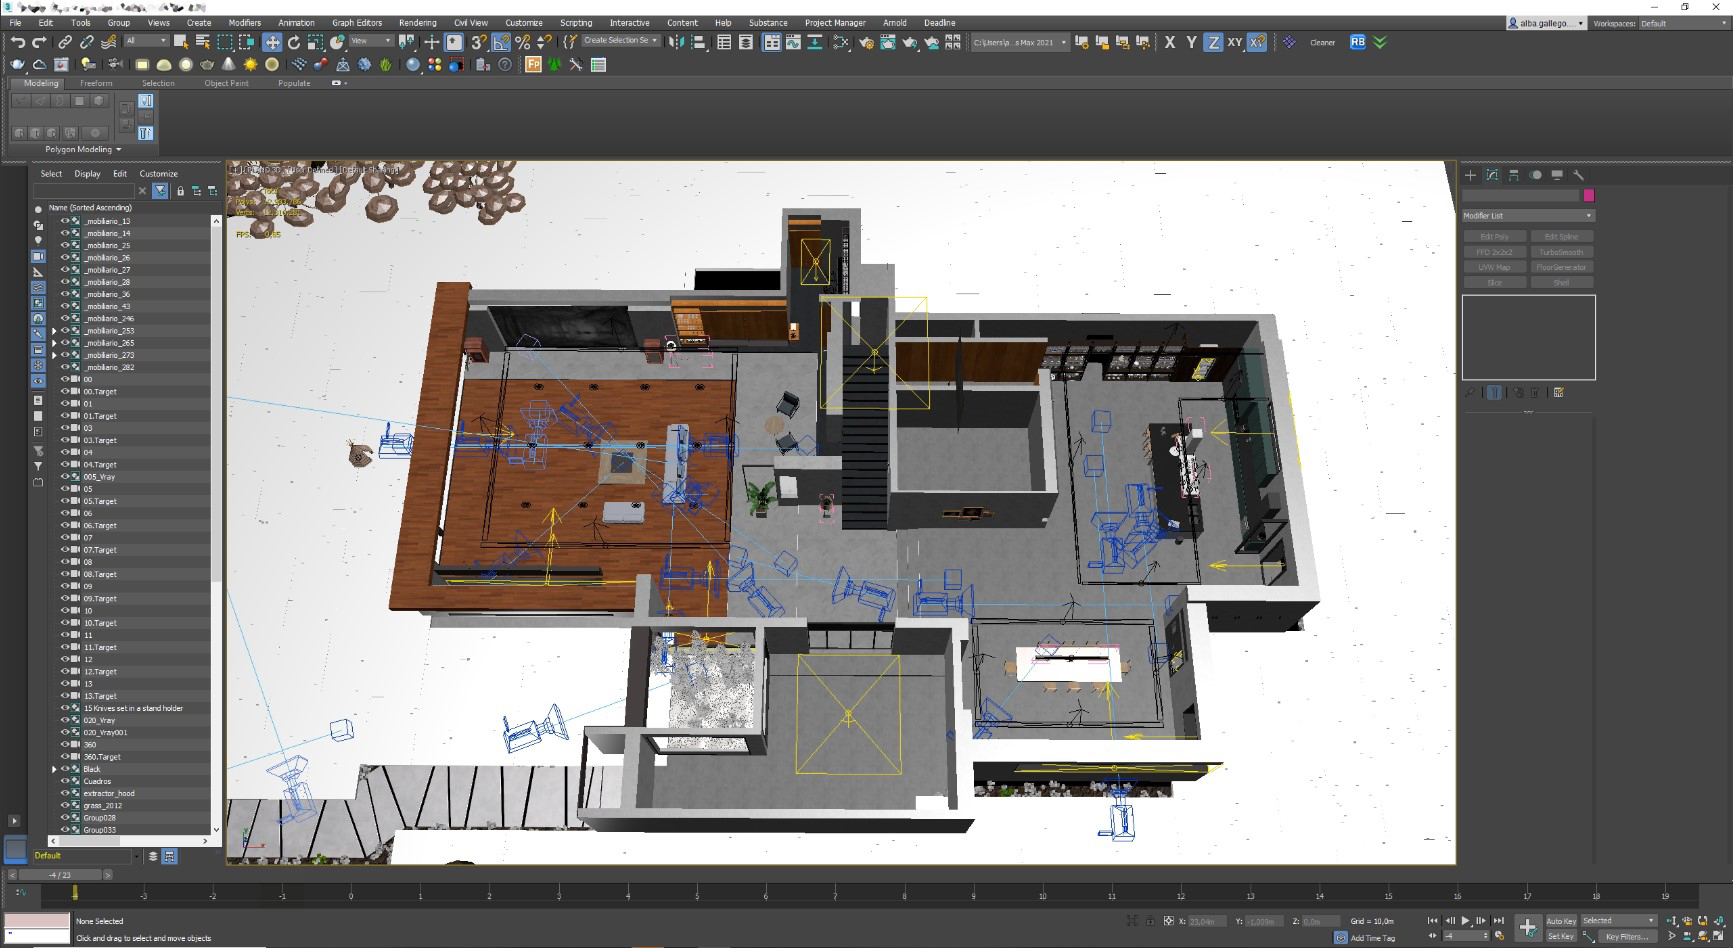Click the Play Animation button
Screen dimensions: 1733x948
(x=1466, y=920)
